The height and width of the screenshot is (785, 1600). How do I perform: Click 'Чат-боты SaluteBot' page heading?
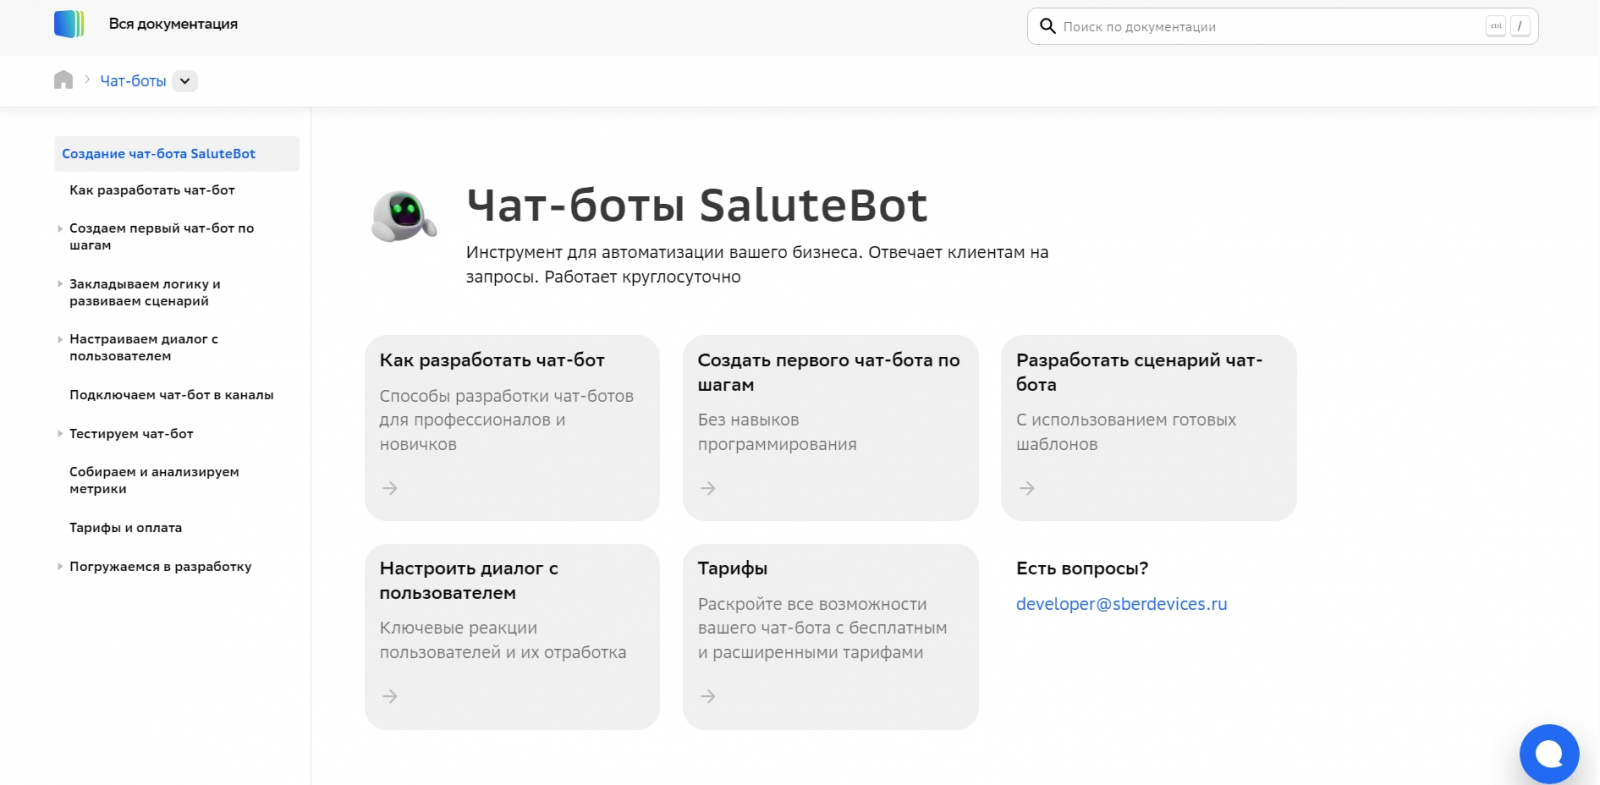tap(697, 205)
